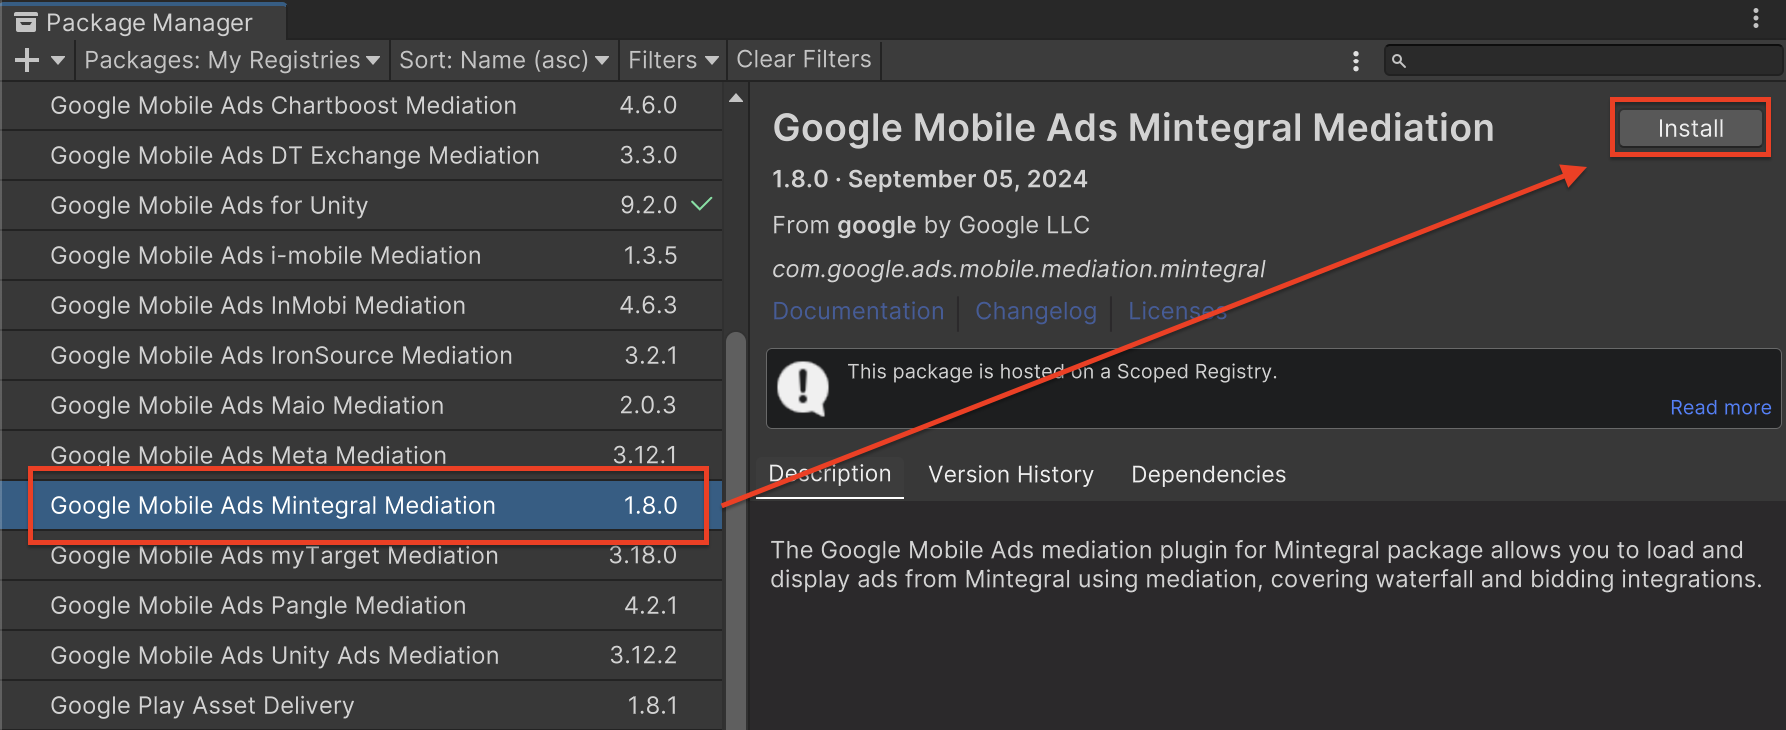Click the installed checkmark beside Google Mobile Ads for Unity
The image size is (1786, 730).
[x=702, y=204]
